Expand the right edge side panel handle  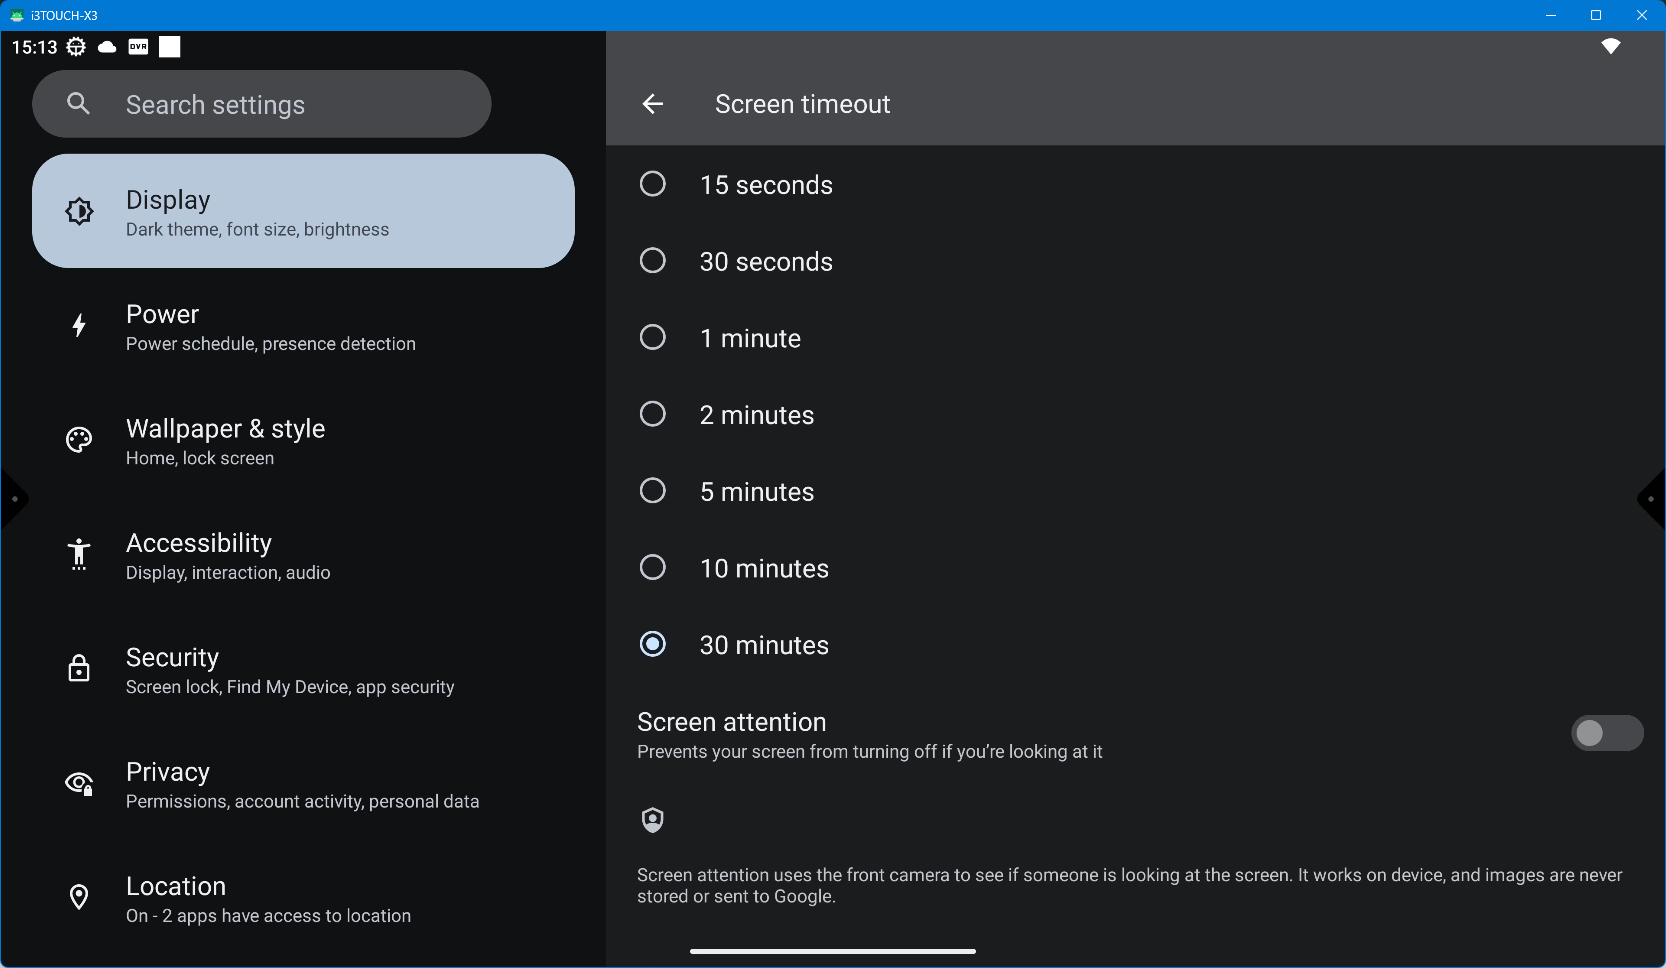[1652, 499]
